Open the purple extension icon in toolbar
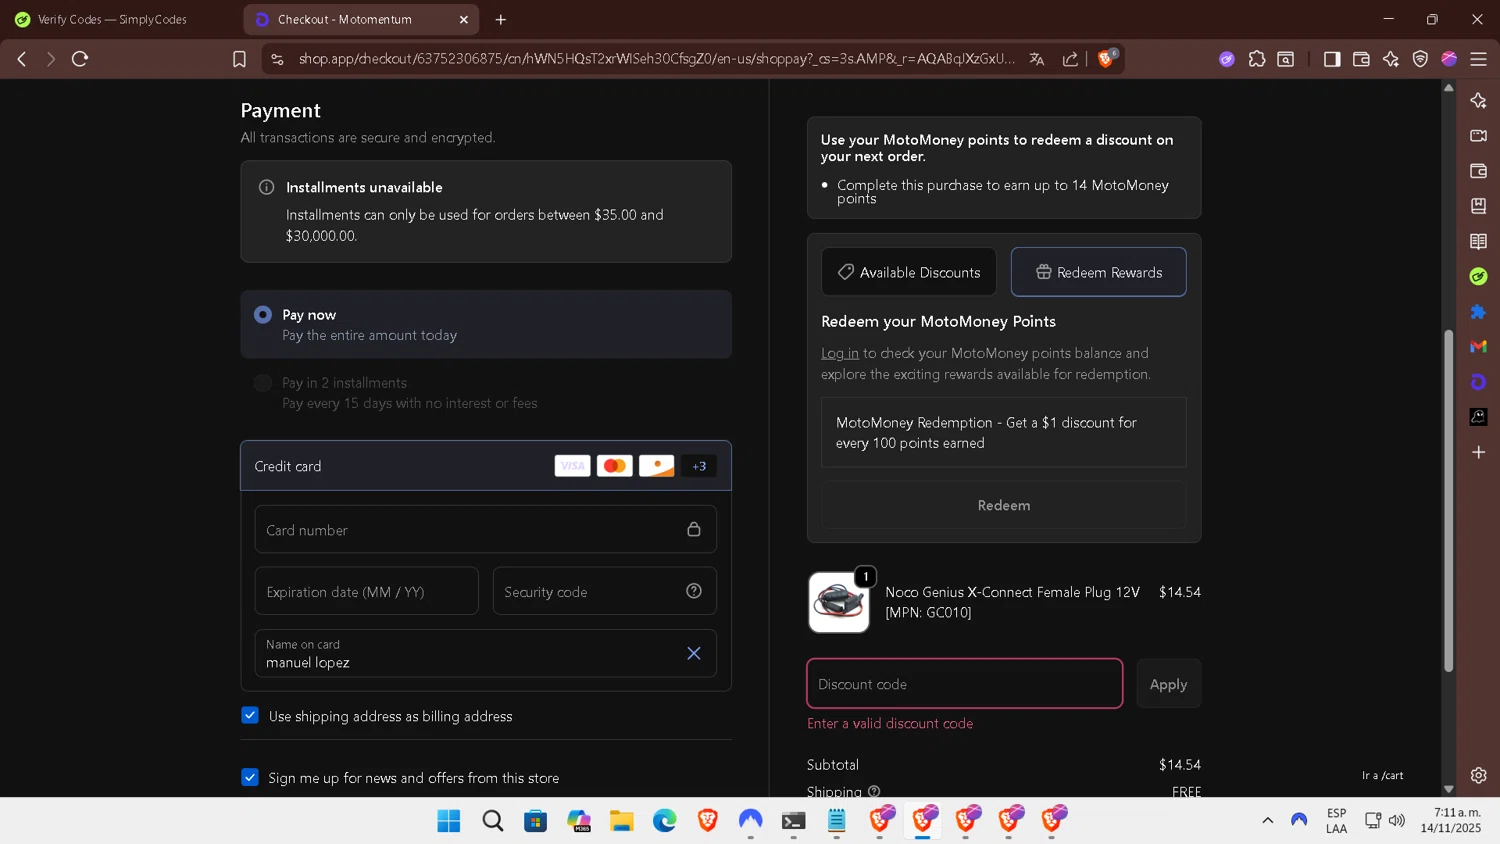The image size is (1500, 844). click(1227, 59)
